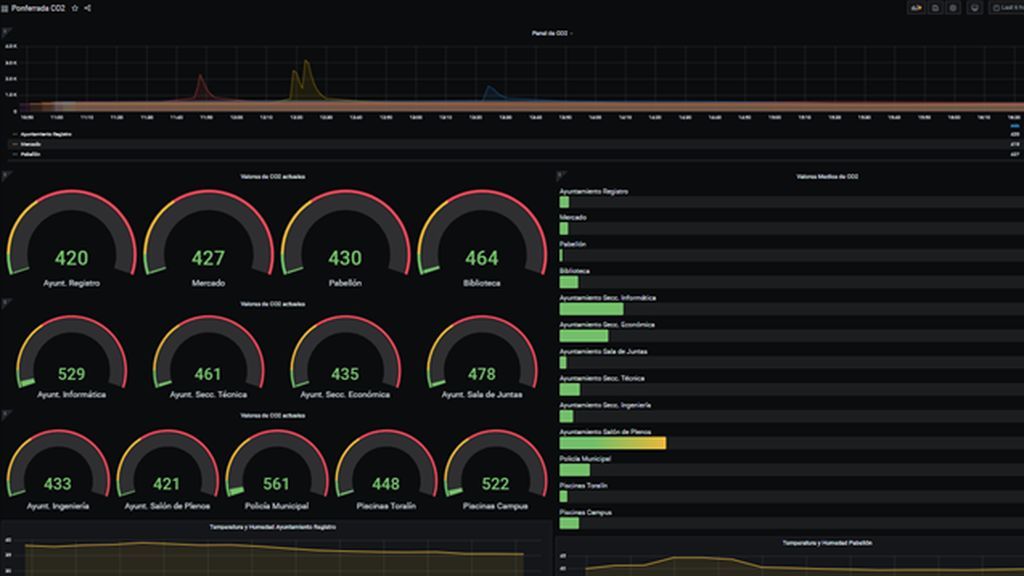Toggle Ayuntamiento Registro series in legend
The height and width of the screenshot is (576, 1024).
[46, 134]
